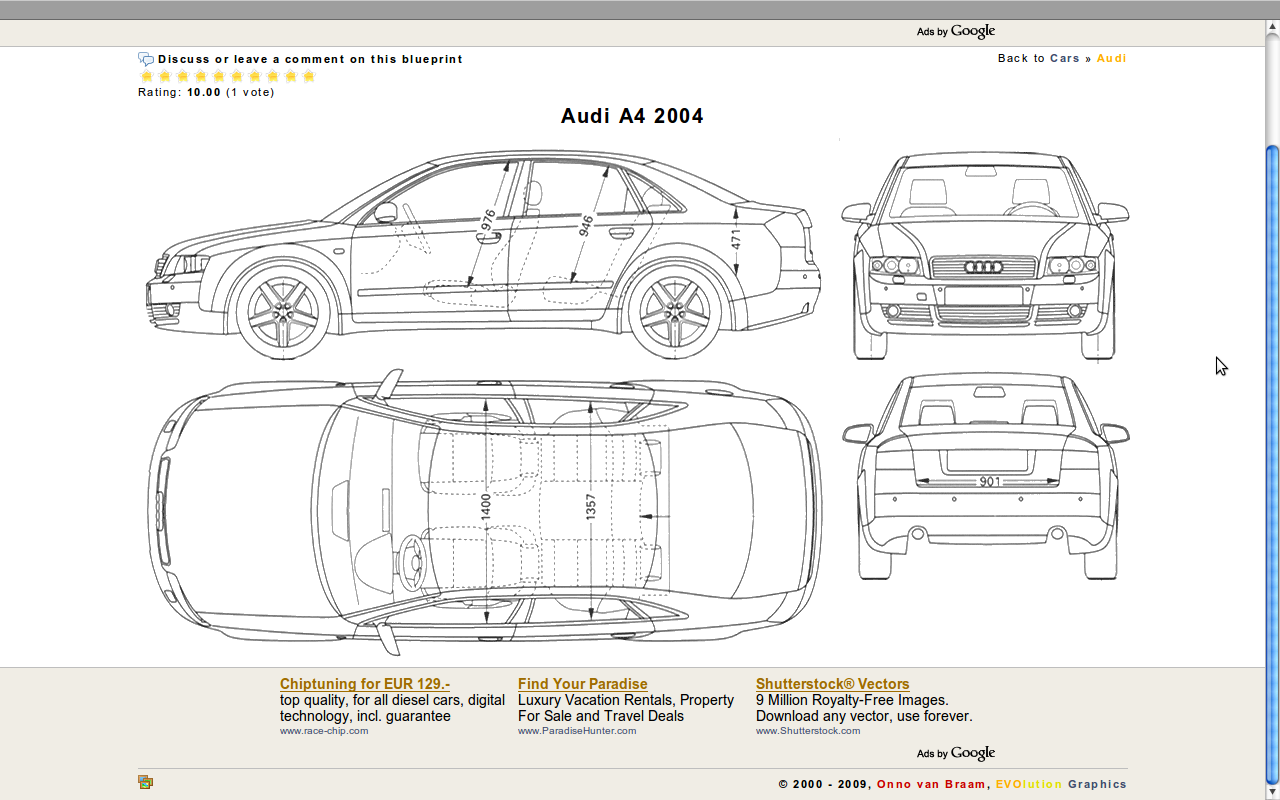Click the '901' dimension on the rear view
The height and width of the screenshot is (800, 1280).
pyautogui.click(x=989, y=481)
